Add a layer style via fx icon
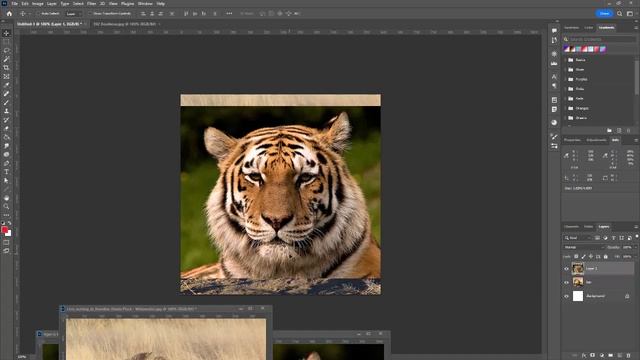This screenshot has width=640, height=360. coord(584,355)
